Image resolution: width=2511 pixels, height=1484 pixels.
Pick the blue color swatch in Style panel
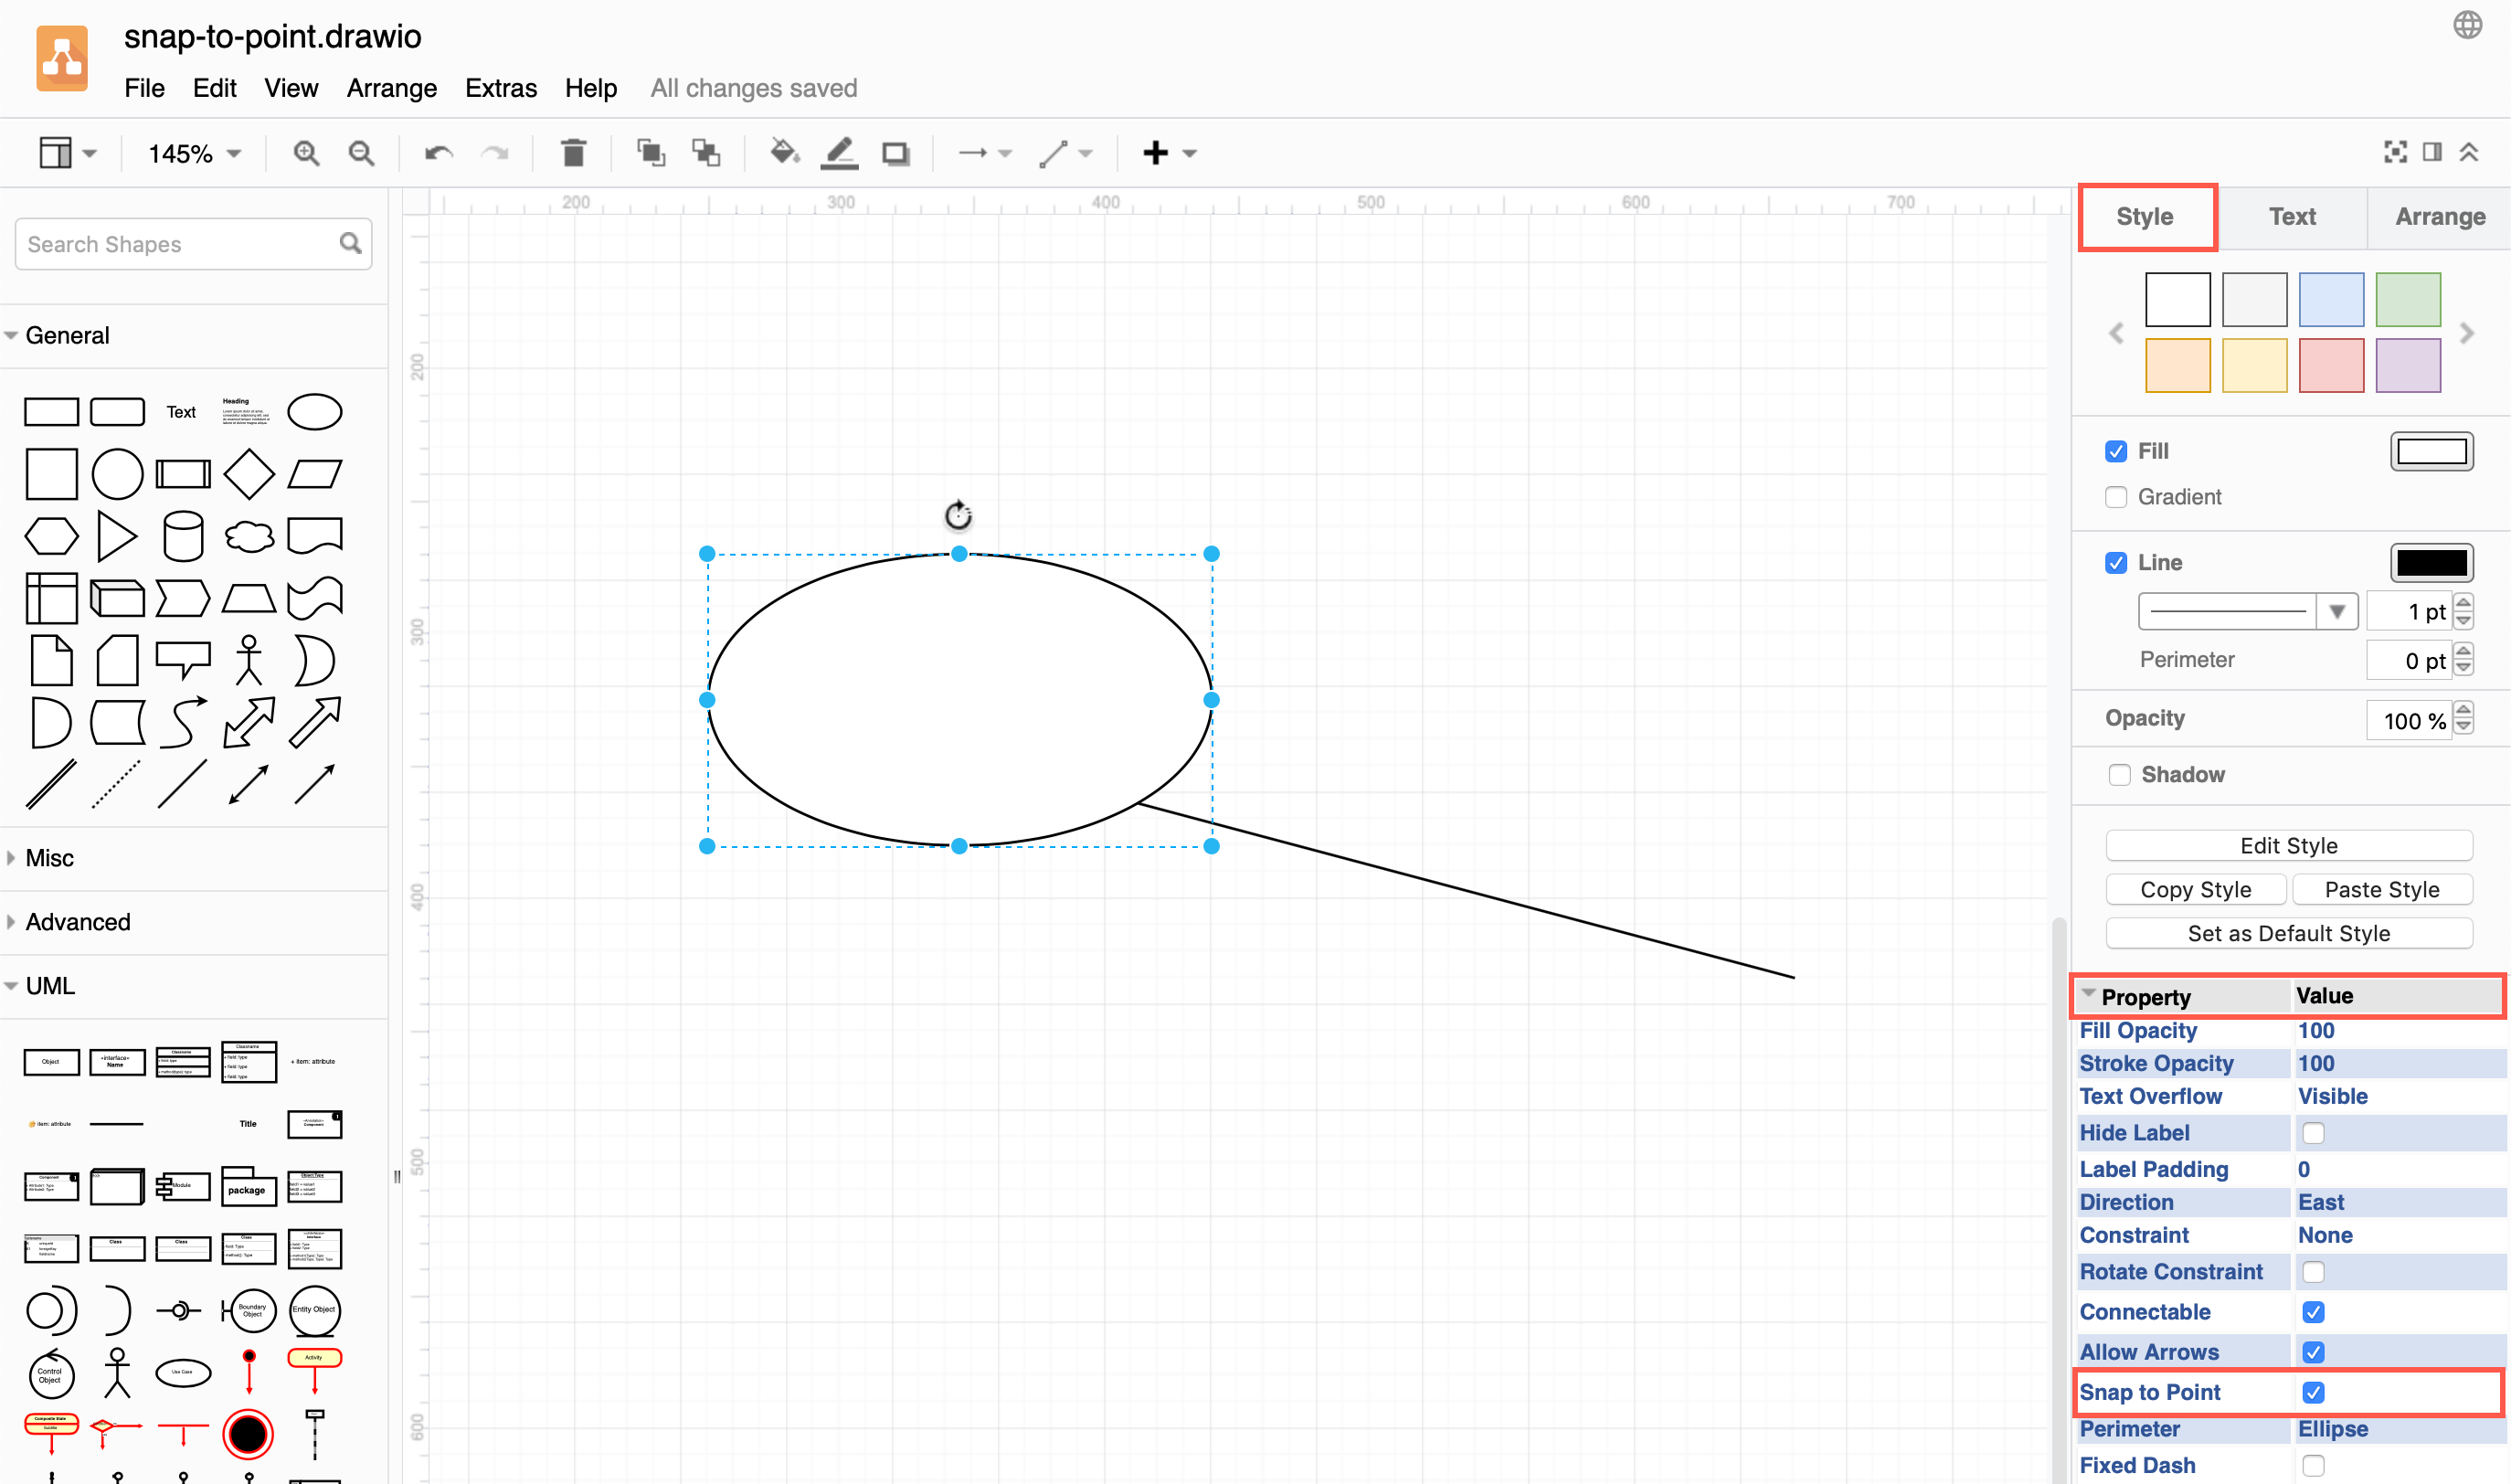2330,299
